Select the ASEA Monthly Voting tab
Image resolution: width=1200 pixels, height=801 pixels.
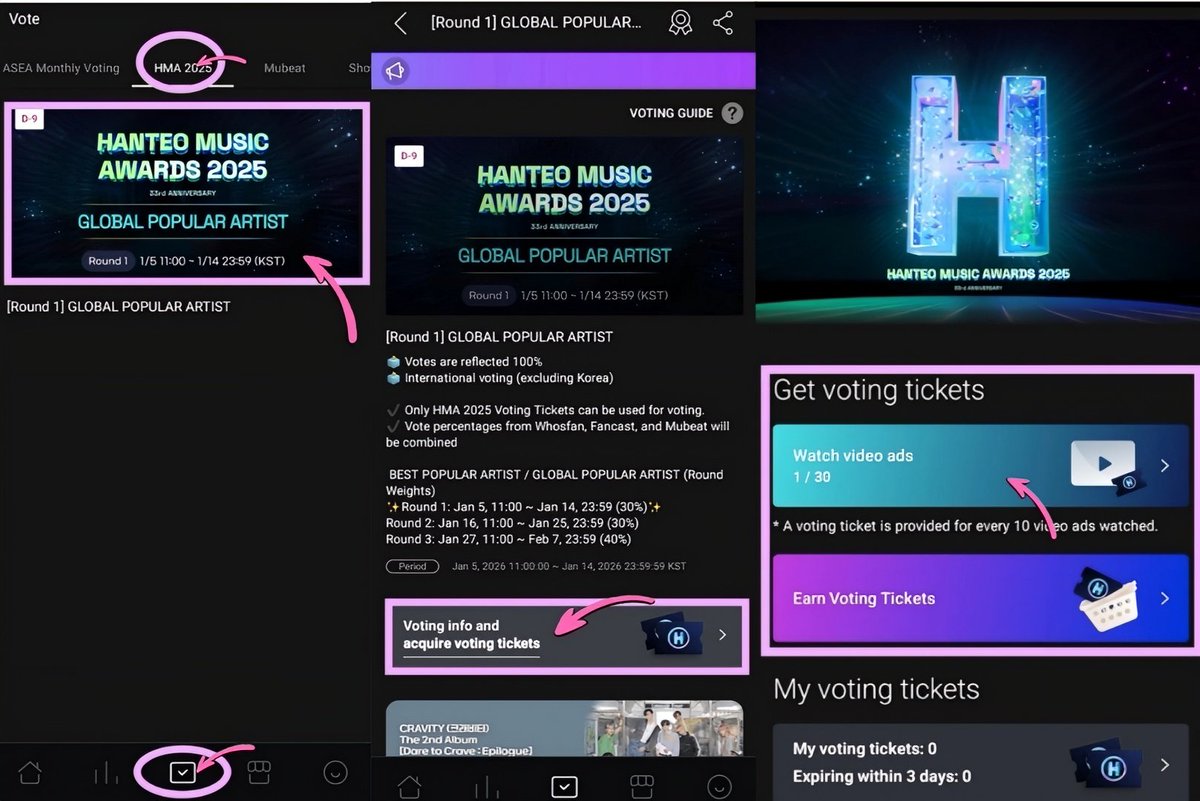[x=62, y=68]
